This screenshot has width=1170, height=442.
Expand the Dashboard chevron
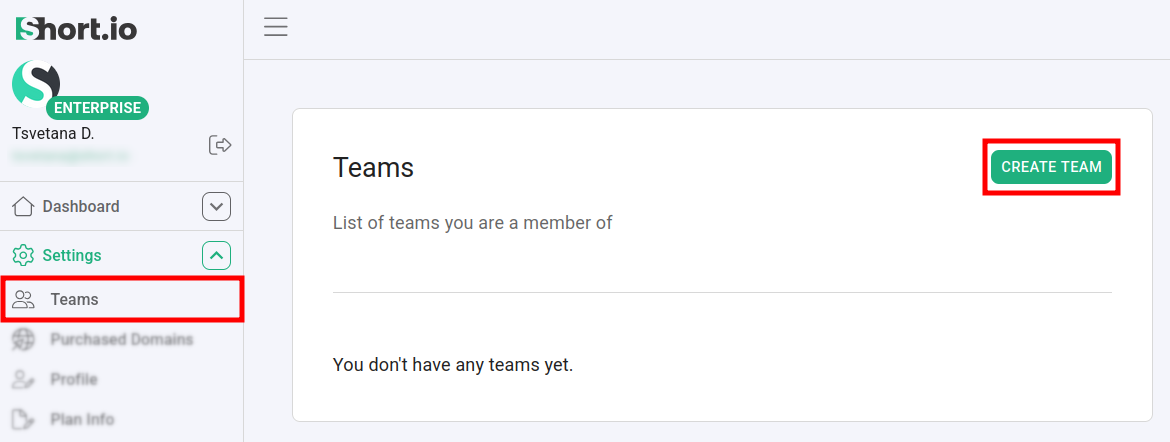[x=216, y=207]
